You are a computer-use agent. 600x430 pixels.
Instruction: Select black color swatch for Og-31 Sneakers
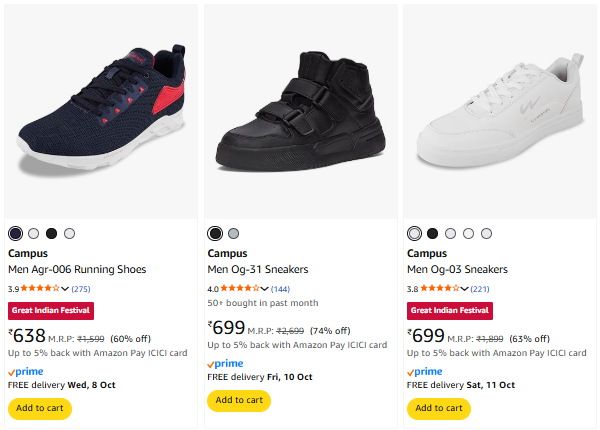pyautogui.click(x=215, y=233)
